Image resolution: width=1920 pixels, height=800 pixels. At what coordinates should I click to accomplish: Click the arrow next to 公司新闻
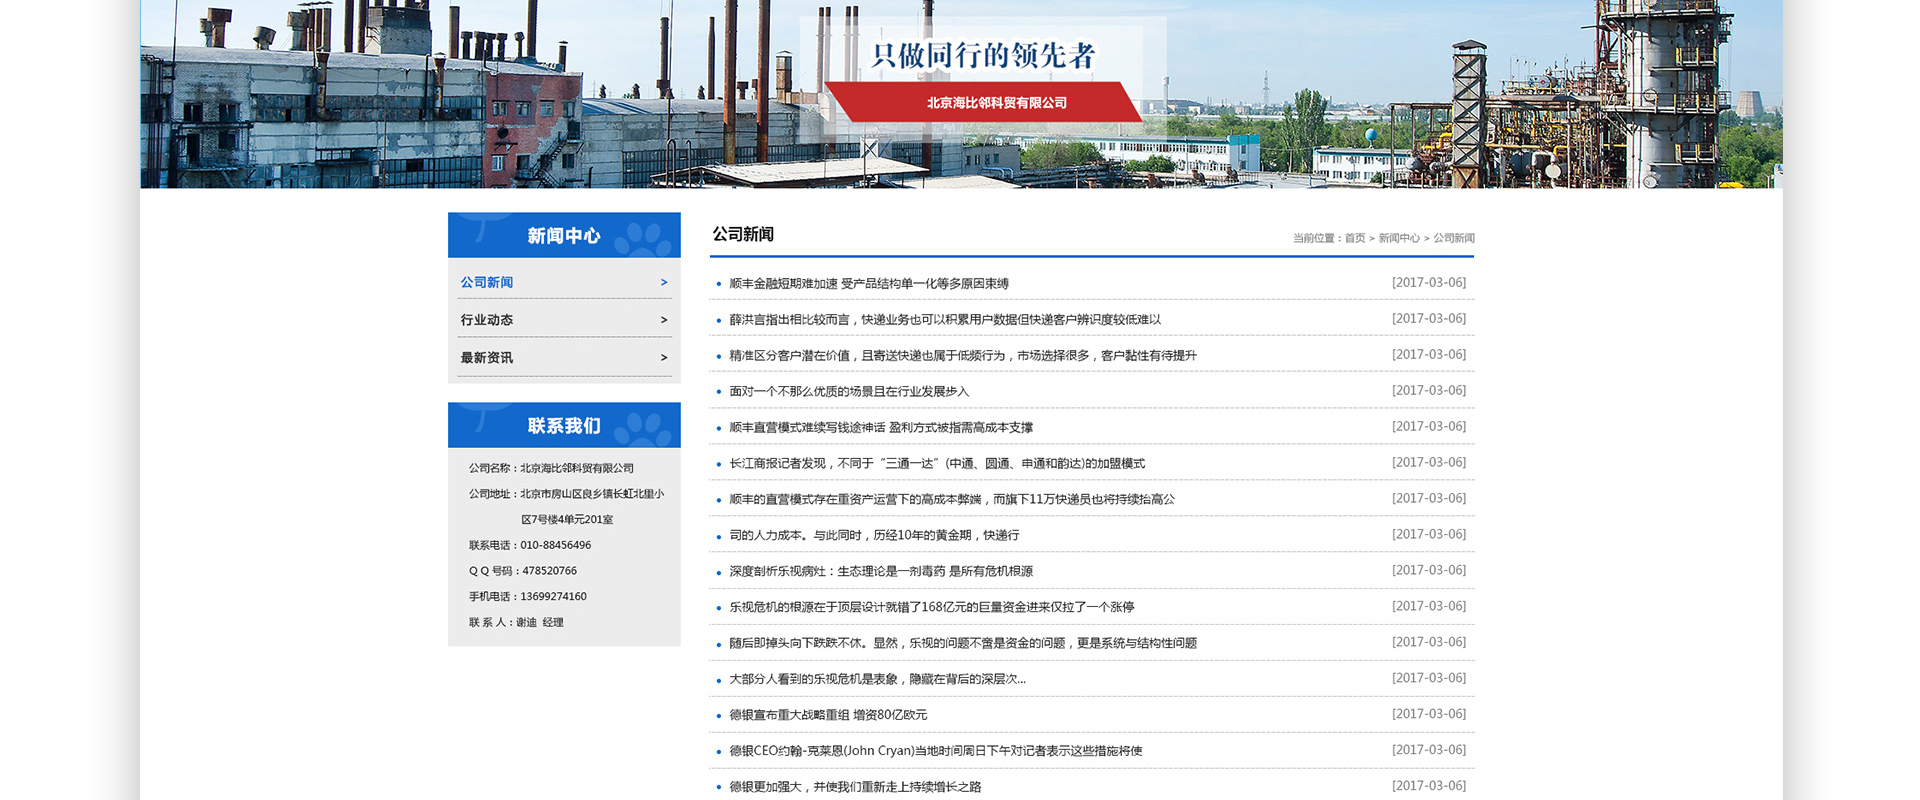point(663,283)
